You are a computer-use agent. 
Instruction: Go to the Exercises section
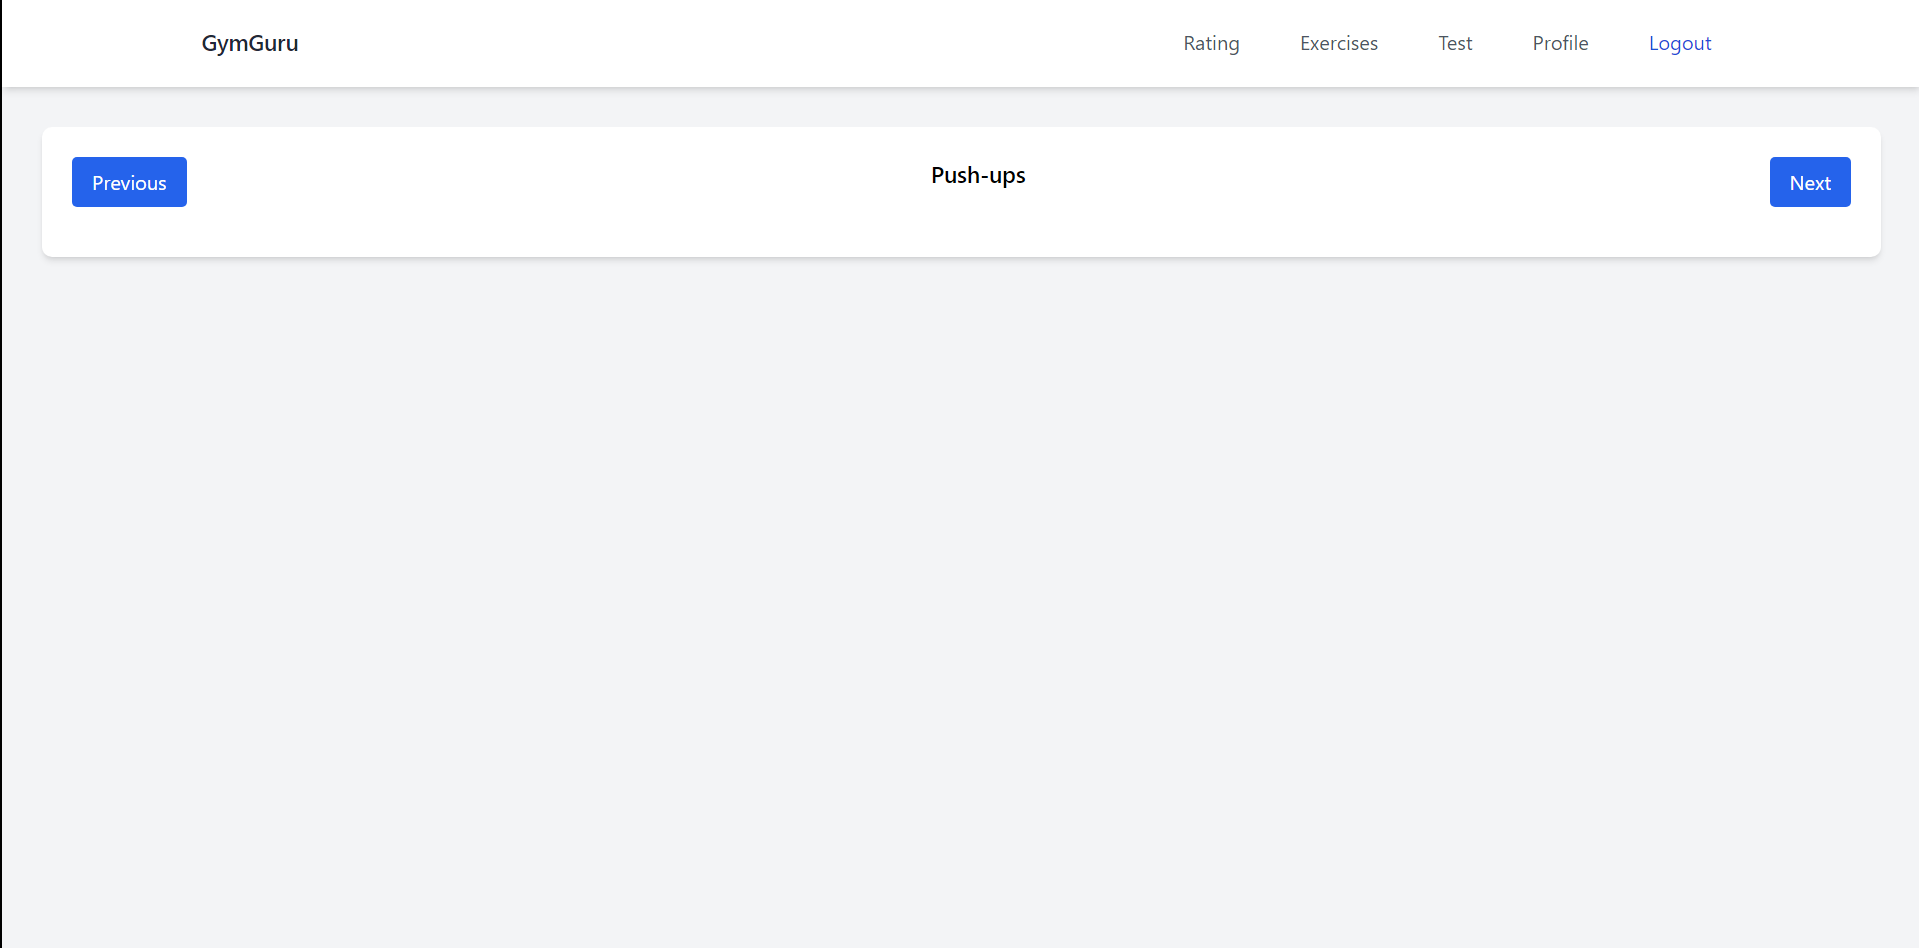[1338, 43]
